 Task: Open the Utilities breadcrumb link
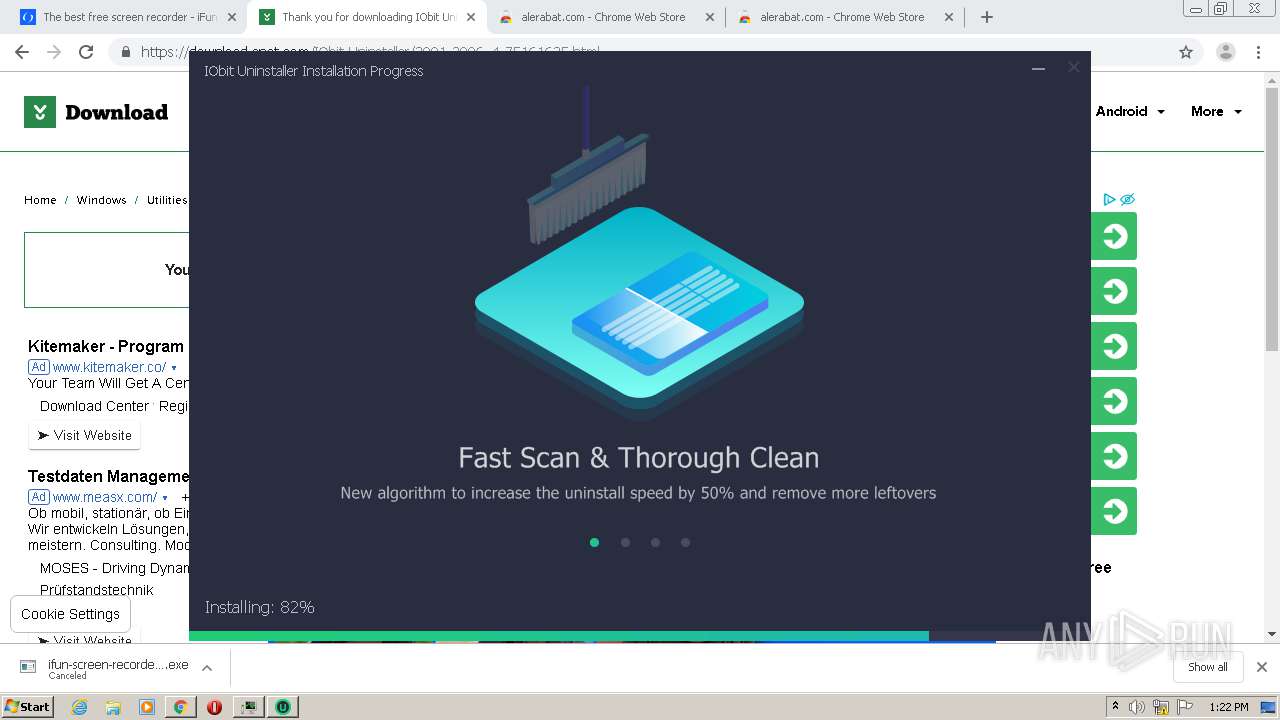click(x=167, y=200)
